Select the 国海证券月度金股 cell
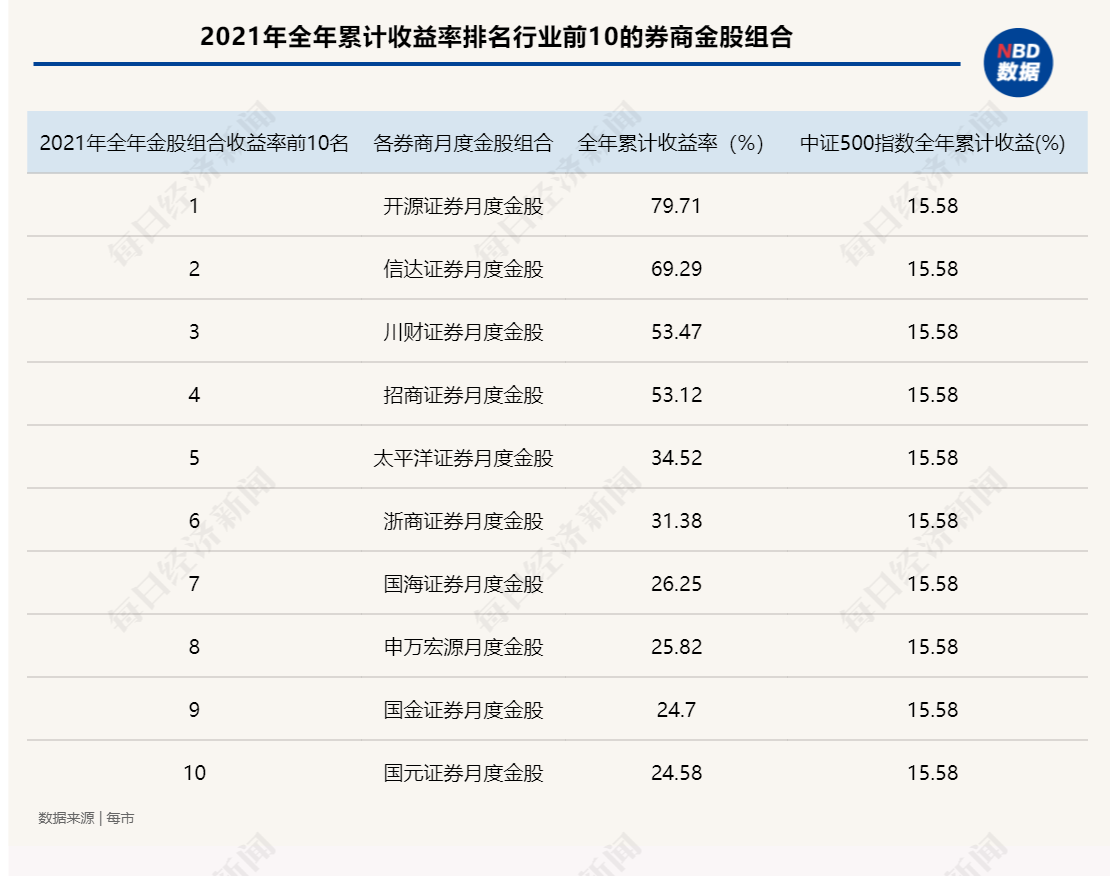The image size is (1110, 876). (463, 584)
